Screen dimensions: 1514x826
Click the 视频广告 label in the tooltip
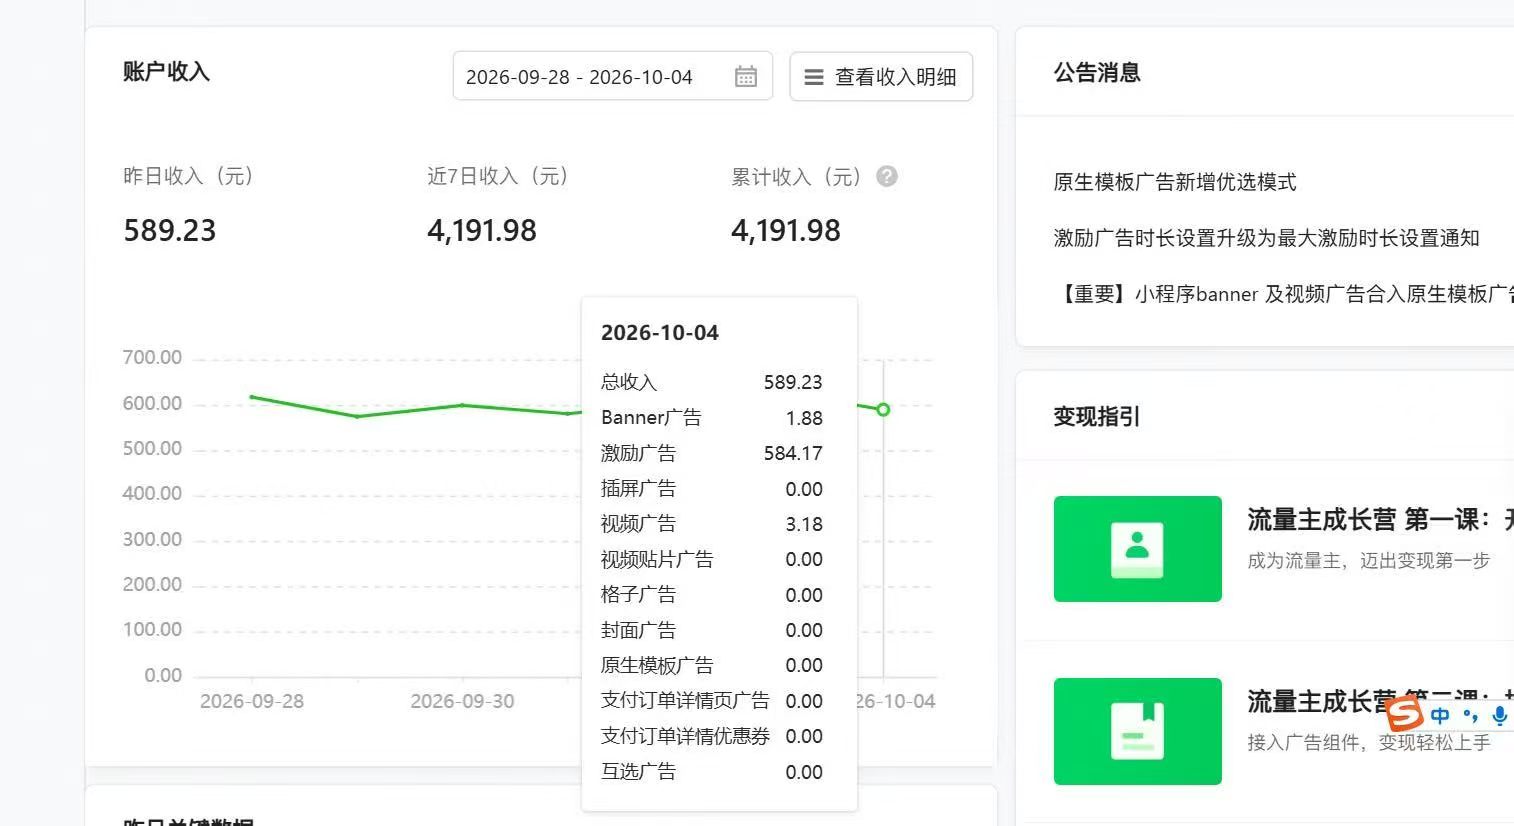point(638,524)
